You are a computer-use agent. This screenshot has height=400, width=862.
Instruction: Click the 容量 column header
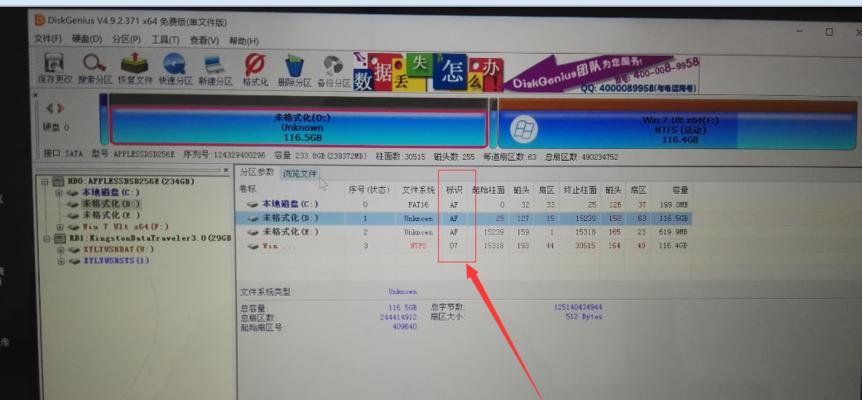click(x=679, y=191)
